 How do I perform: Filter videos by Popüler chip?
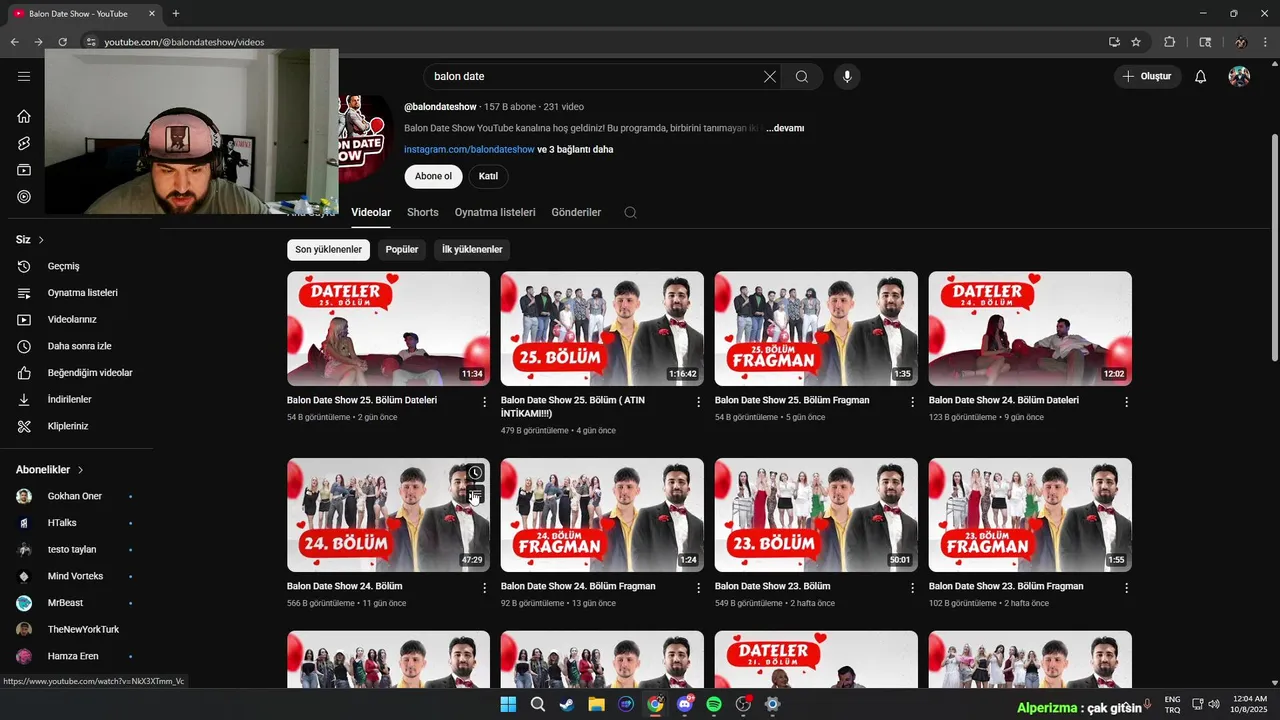[x=402, y=249]
